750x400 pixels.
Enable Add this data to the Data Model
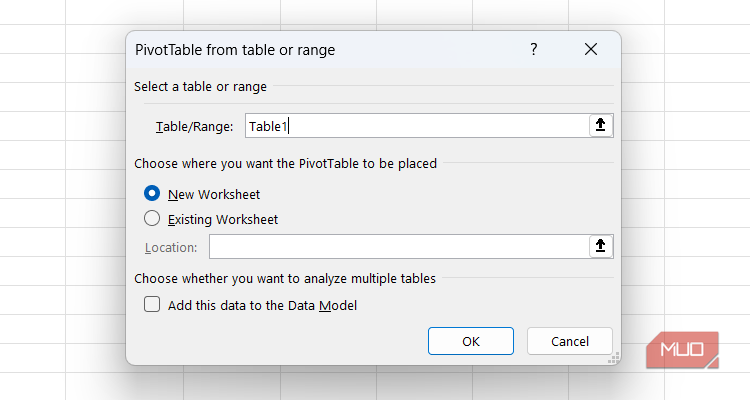152,304
